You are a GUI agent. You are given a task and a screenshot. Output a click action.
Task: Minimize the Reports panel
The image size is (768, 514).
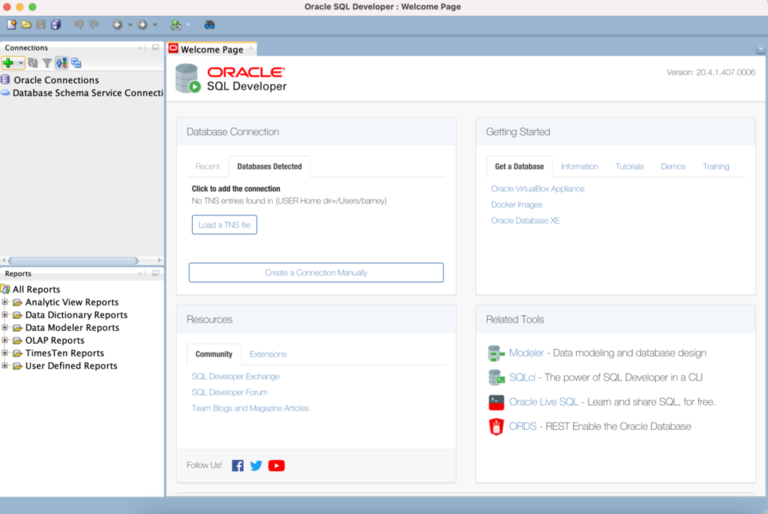[x=155, y=273]
